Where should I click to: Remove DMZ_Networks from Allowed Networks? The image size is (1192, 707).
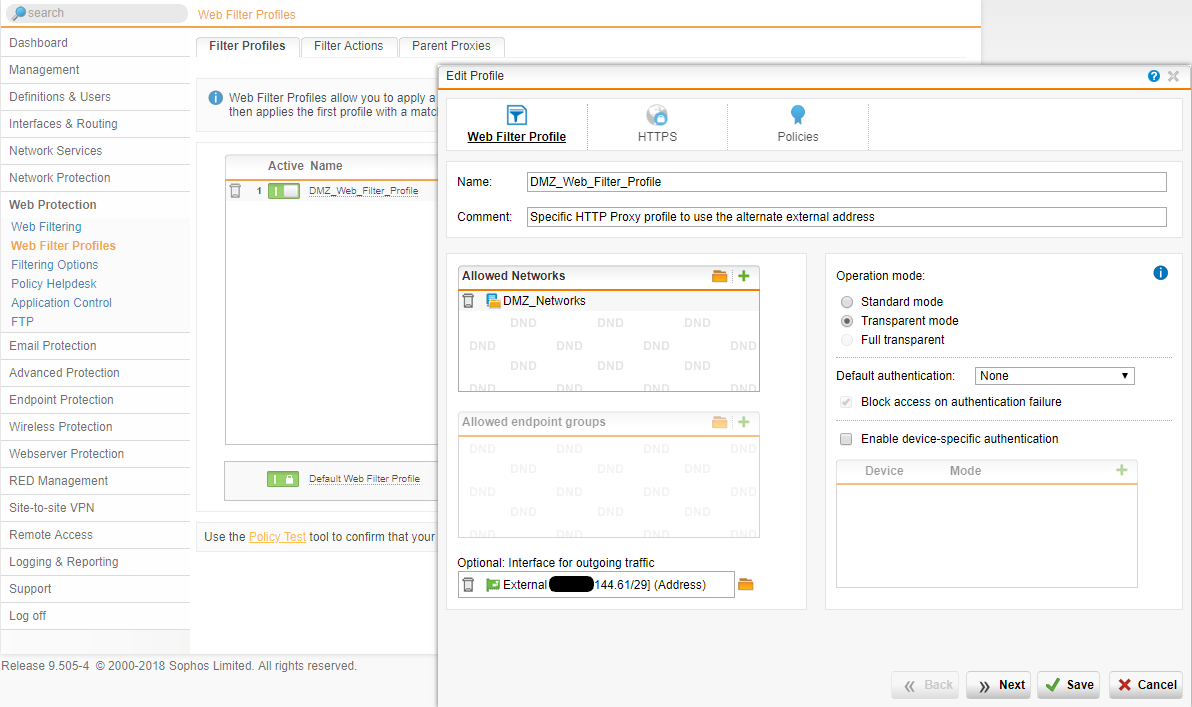(468, 301)
